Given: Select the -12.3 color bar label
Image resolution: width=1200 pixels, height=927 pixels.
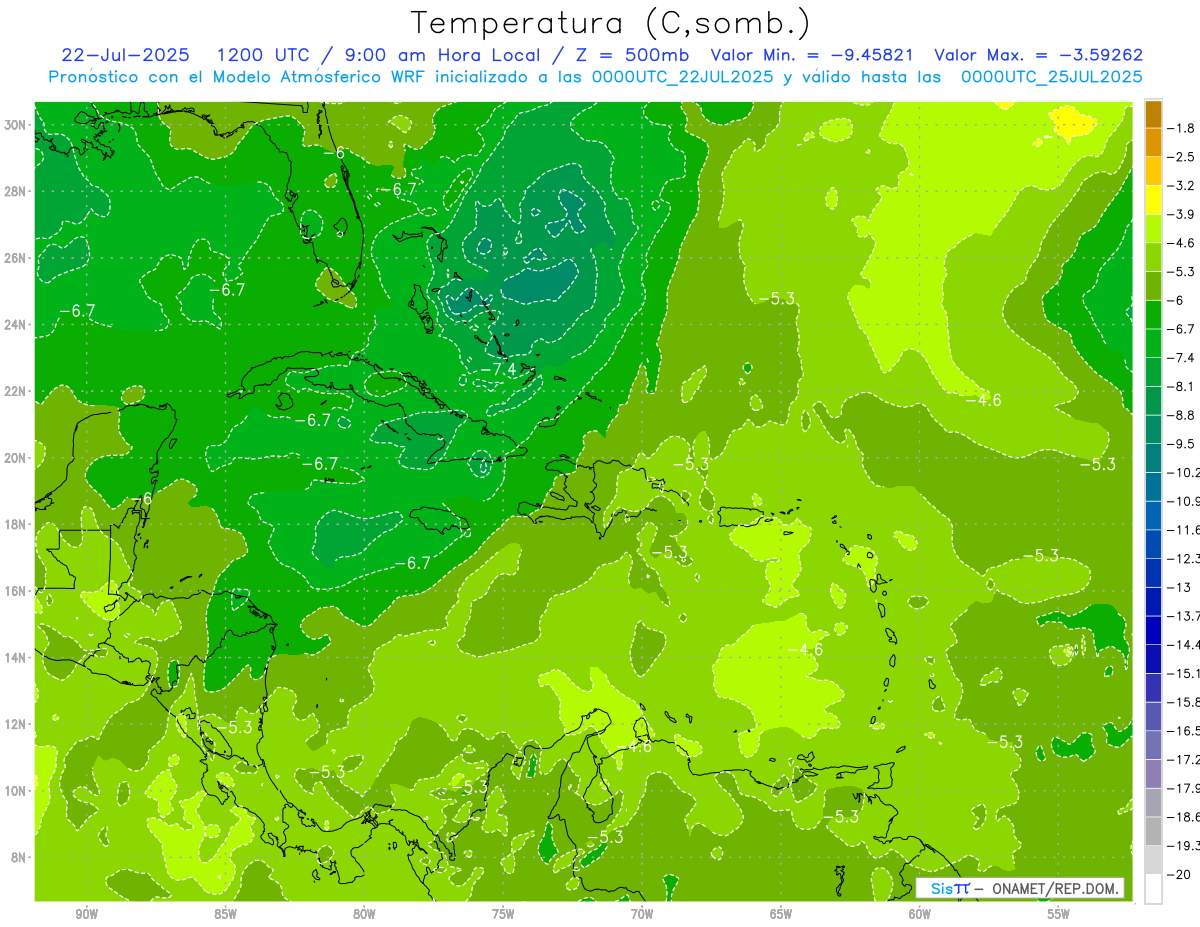Looking at the screenshot, I should click(x=1184, y=558).
